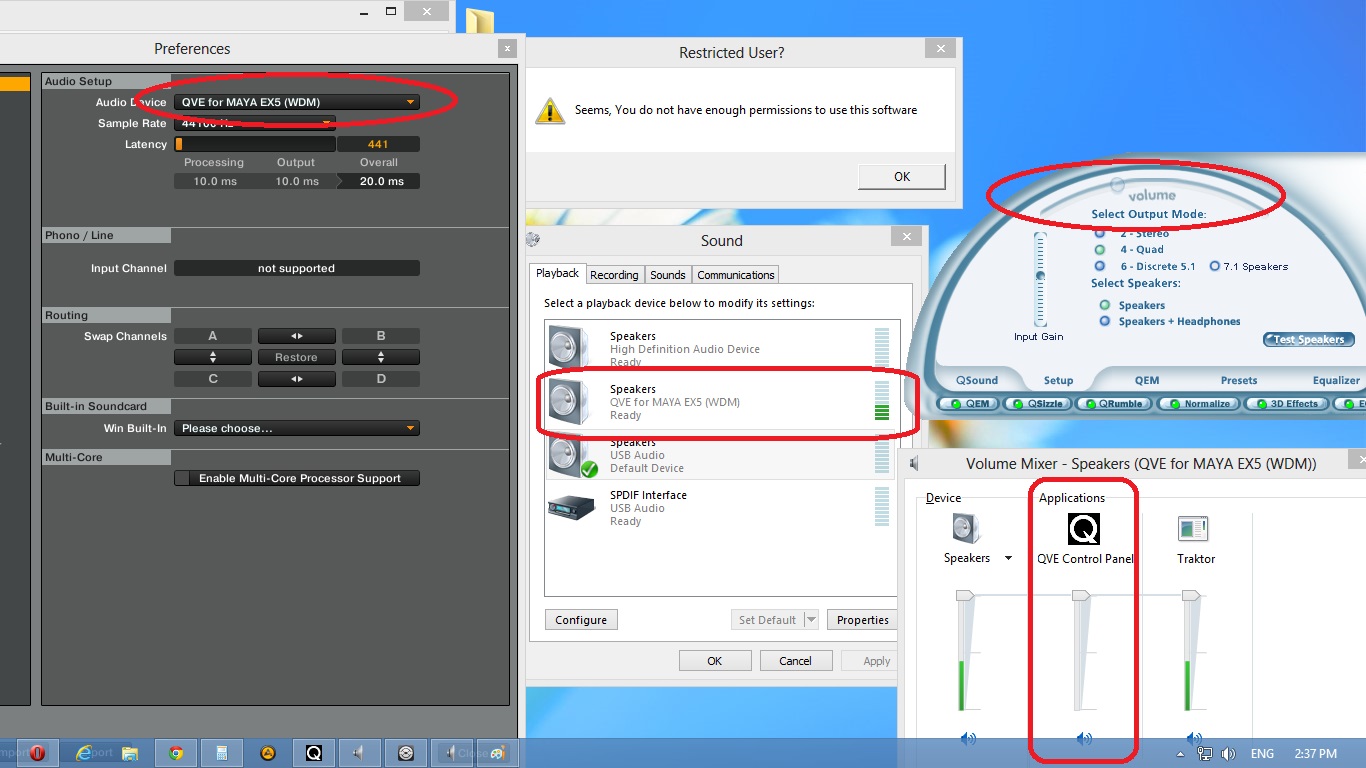The width and height of the screenshot is (1366, 768).
Task: Switch to QVE Control Panel taskbar icon
Action: 314,753
